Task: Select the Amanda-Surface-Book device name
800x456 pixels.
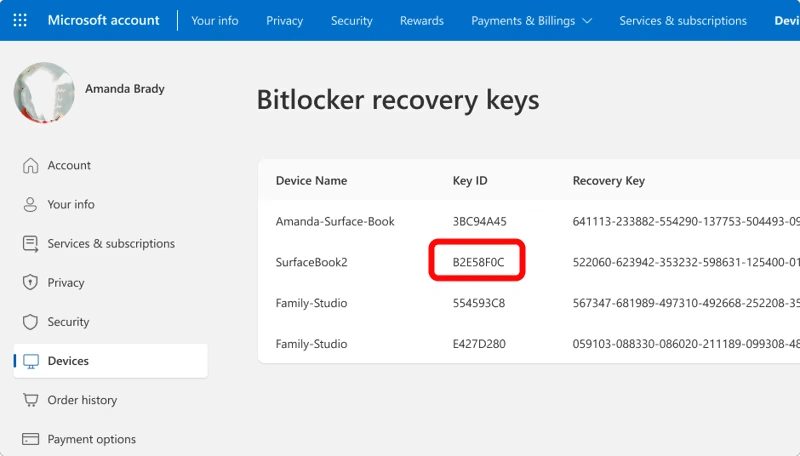Action: pos(335,221)
